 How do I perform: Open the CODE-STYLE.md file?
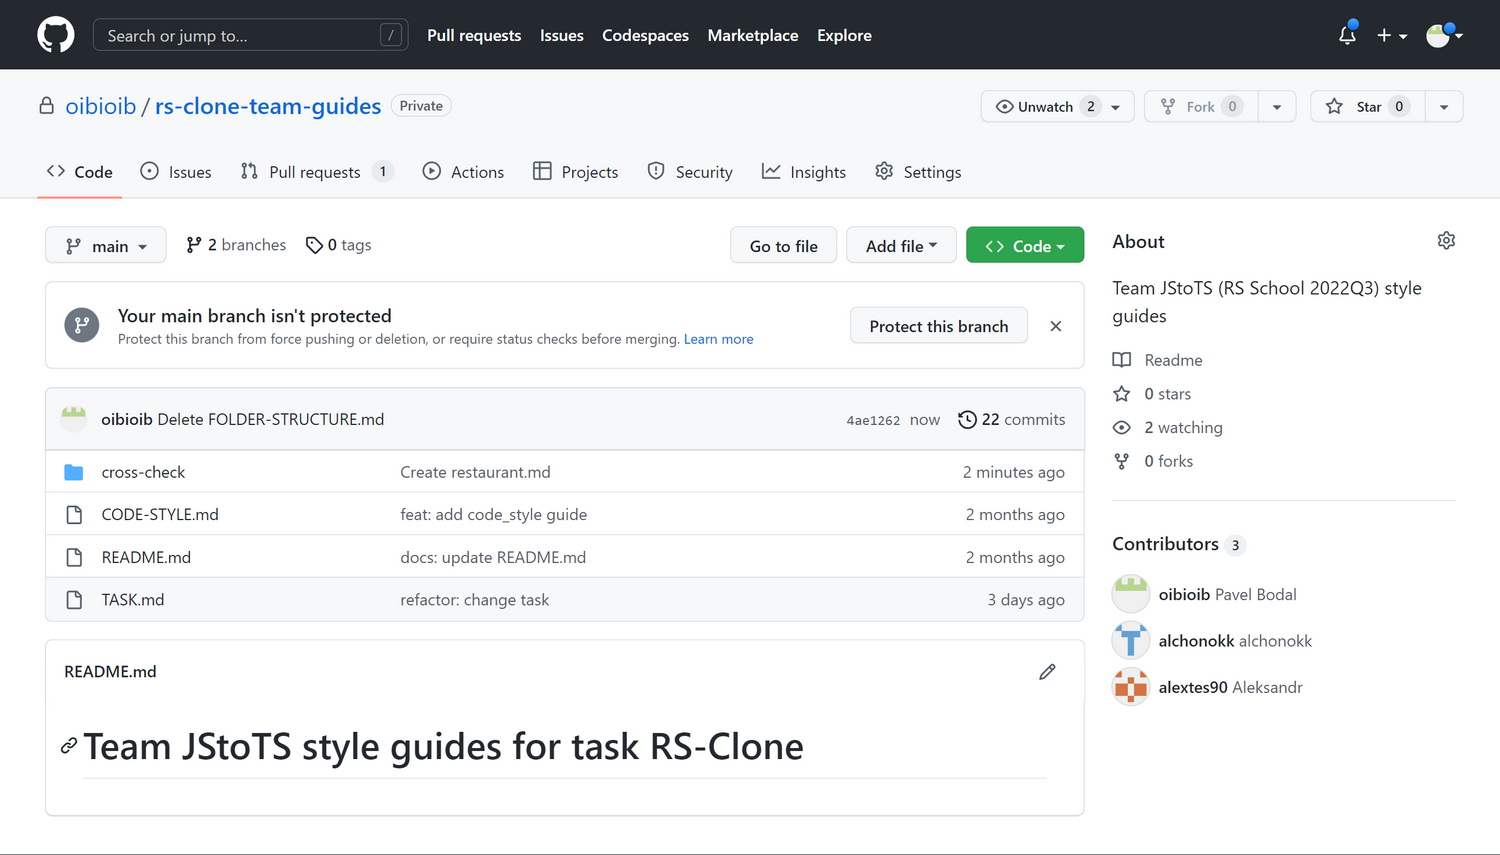click(x=160, y=514)
